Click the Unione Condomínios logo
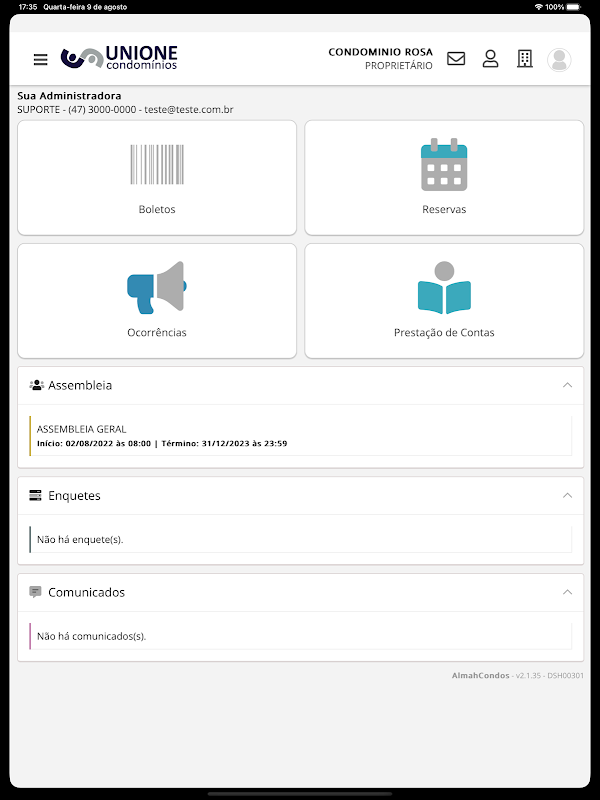600x800 pixels. pos(119,58)
